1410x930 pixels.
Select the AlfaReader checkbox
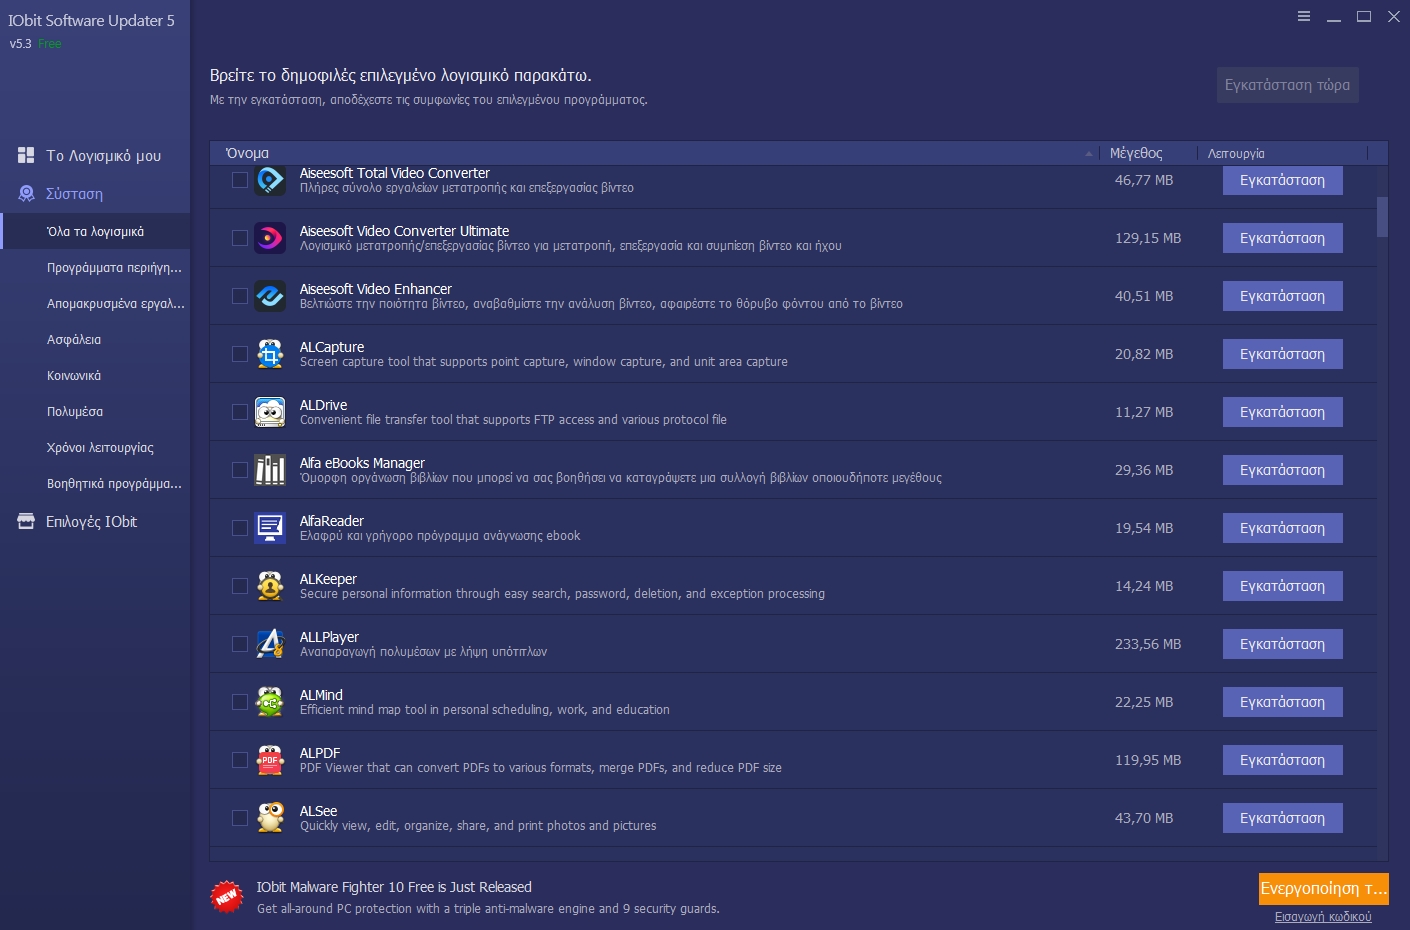click(x=240, y=528)
